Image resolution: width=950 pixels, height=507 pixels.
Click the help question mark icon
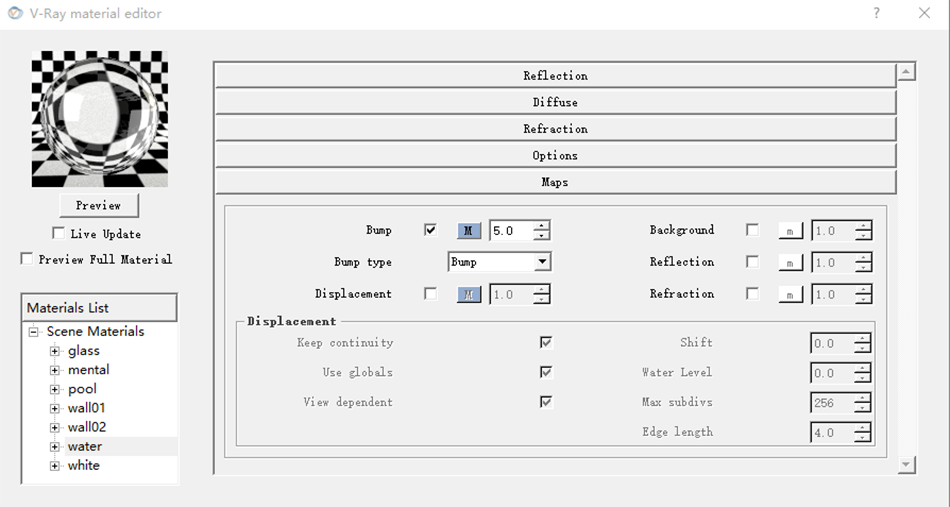[877, 13]
